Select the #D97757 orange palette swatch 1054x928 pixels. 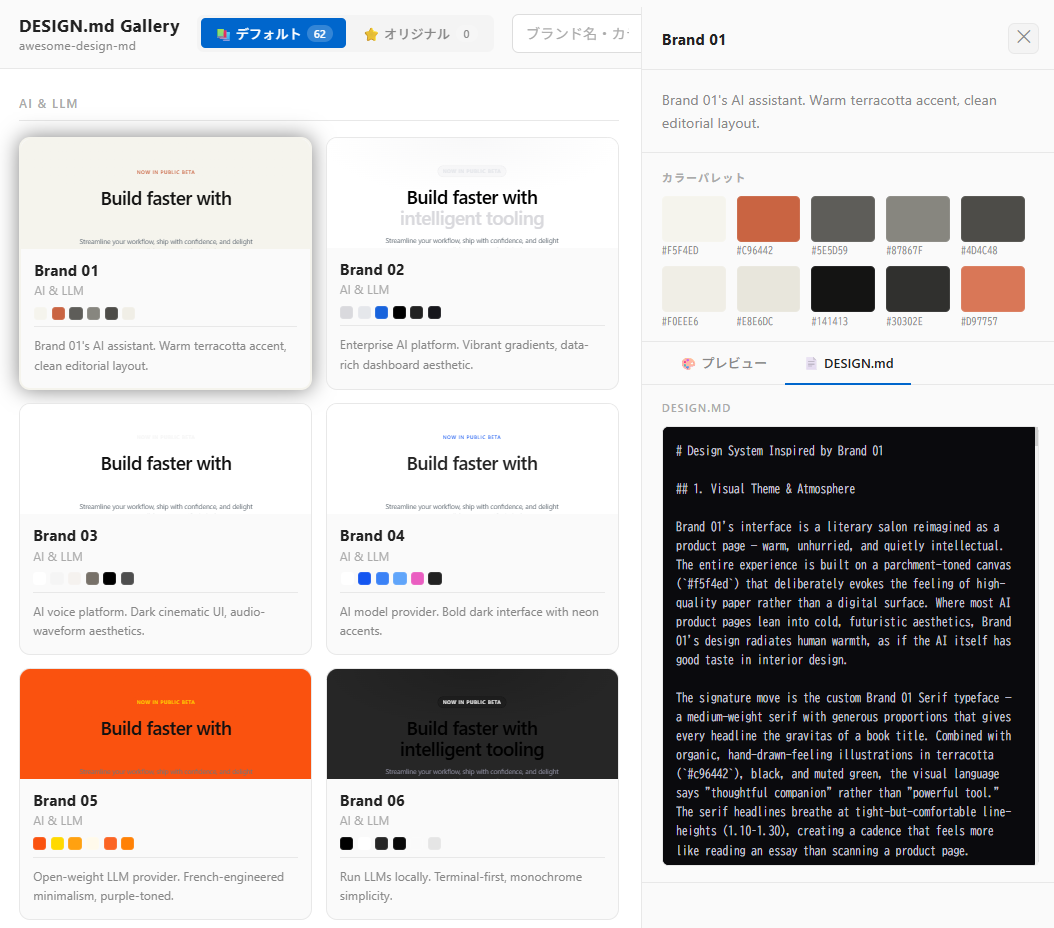[992, 289]
